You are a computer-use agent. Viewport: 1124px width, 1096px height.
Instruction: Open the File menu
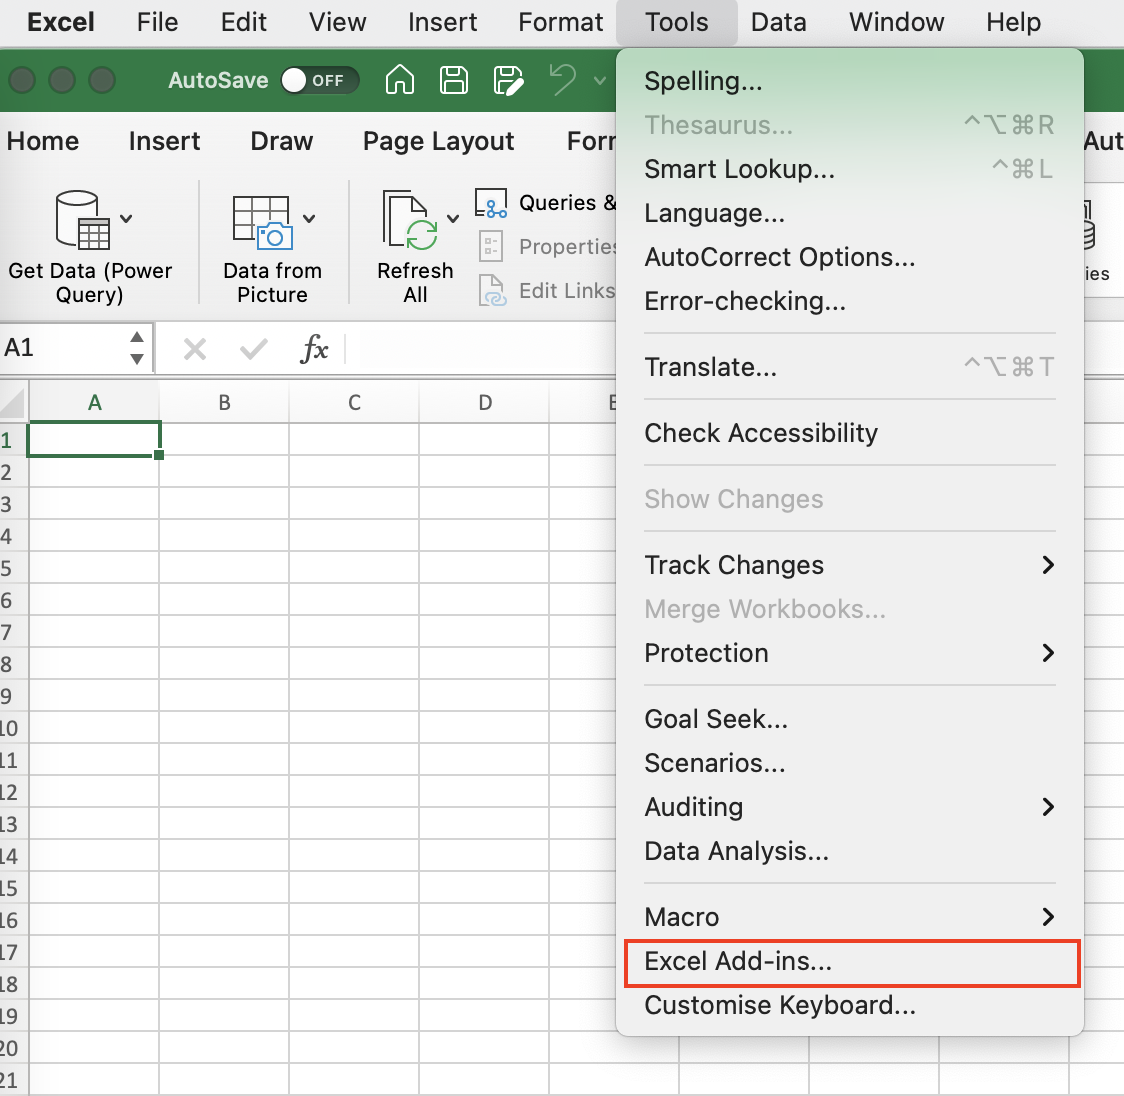158,22
